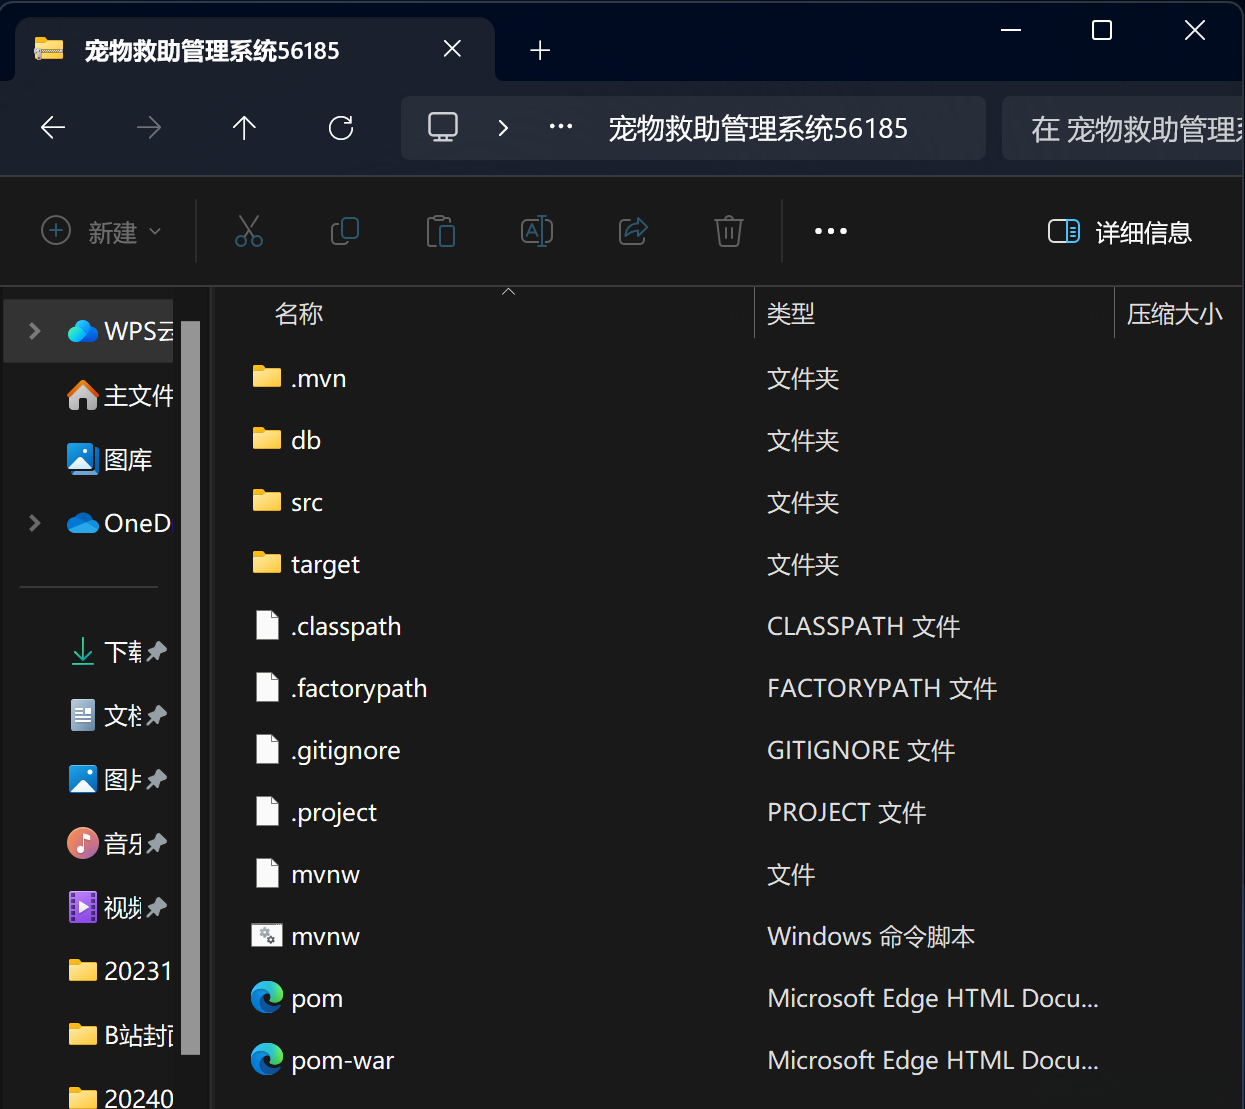
Task: Add a new tab with plus button
Action: pyautogui.click(x=540, y=50)
